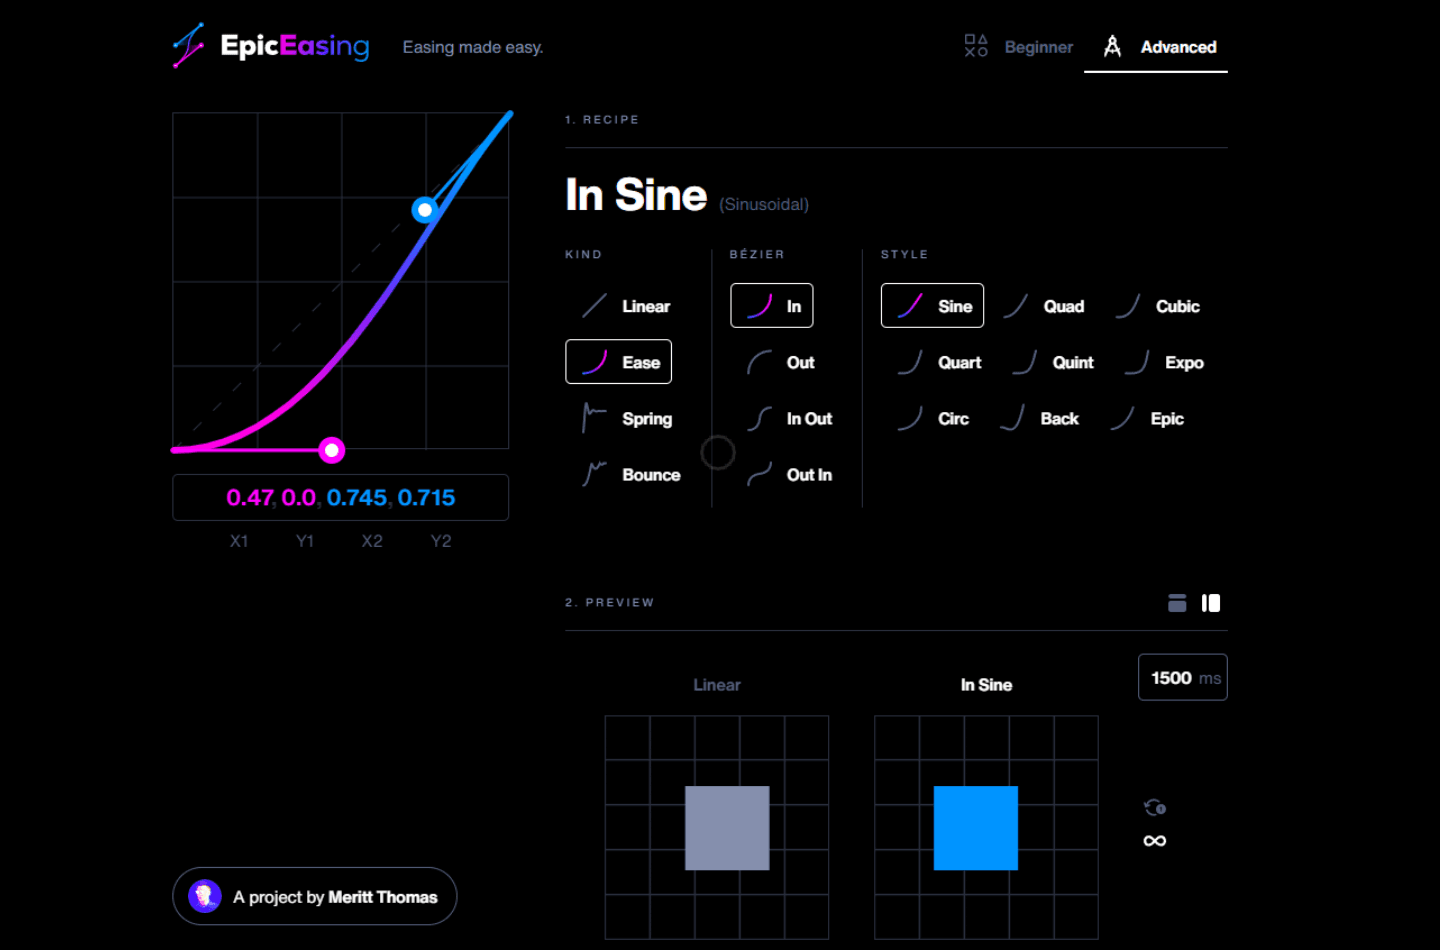Screen dimensions: 1440x950
Task: Click the KIND column heading
Action: pos(584,254)
